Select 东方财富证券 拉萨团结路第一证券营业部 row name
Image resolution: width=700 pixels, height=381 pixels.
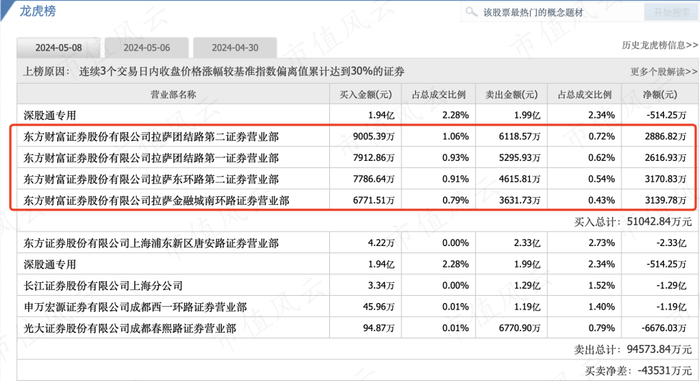(x=151, y=158)
